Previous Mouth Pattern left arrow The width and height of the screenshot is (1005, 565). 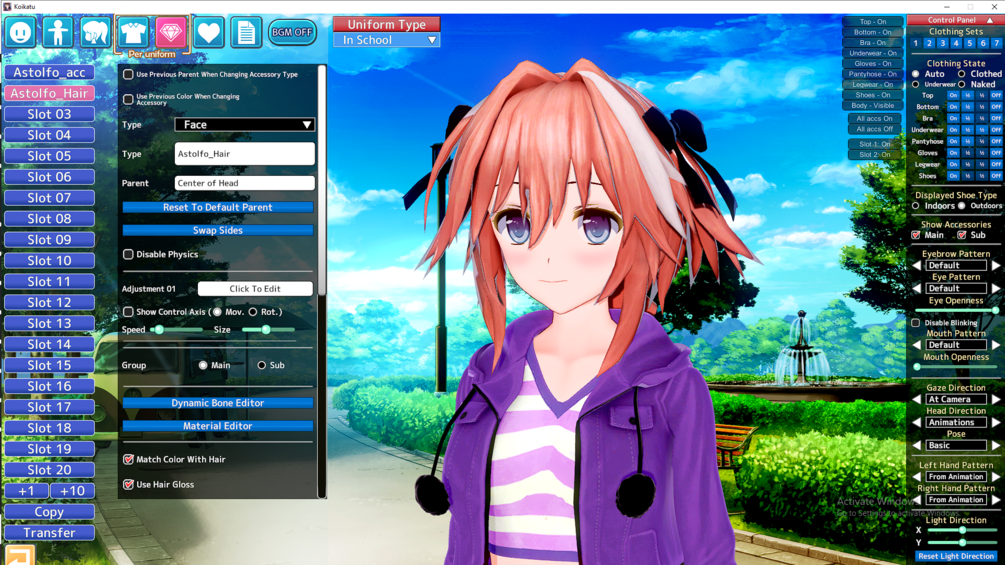click(917, 345)
